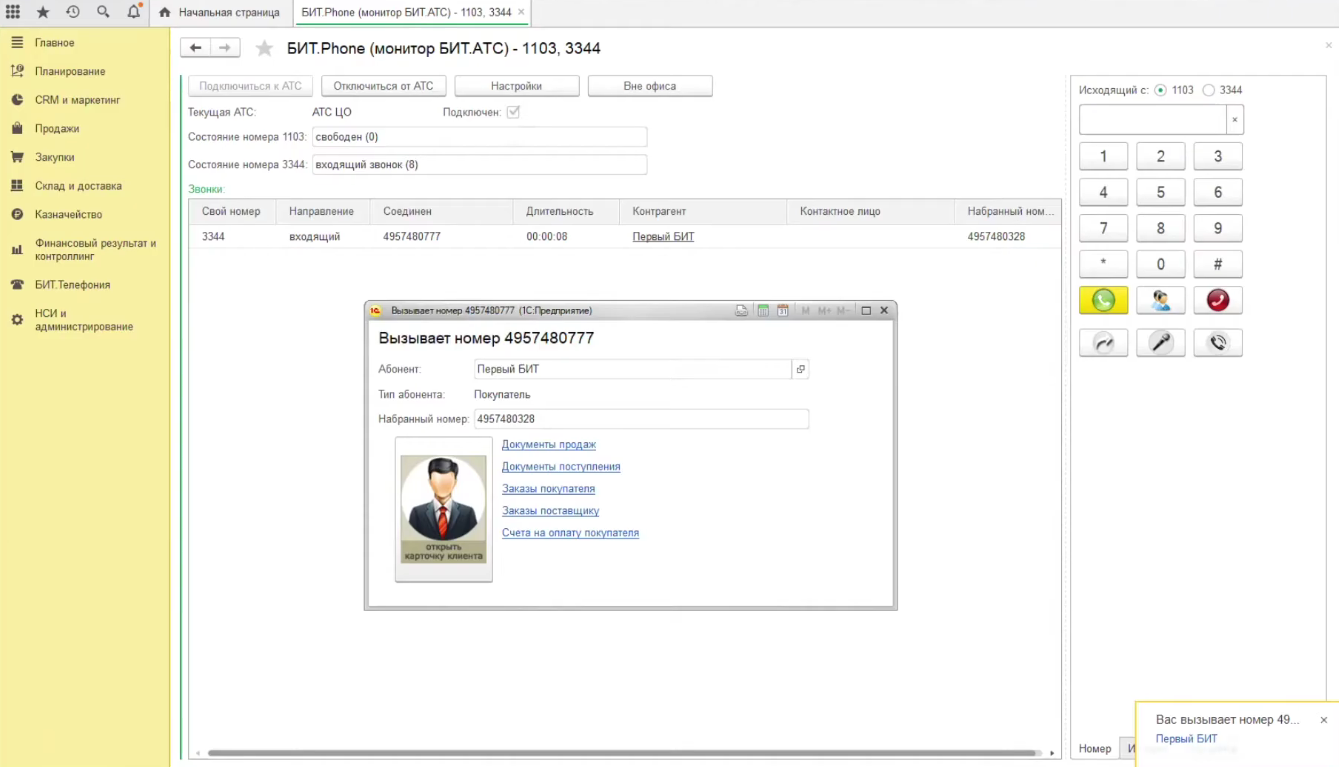Open the notifications bell
This screenshot has width=1339, height=767.
pyautogui.click(x=133, y=12)
